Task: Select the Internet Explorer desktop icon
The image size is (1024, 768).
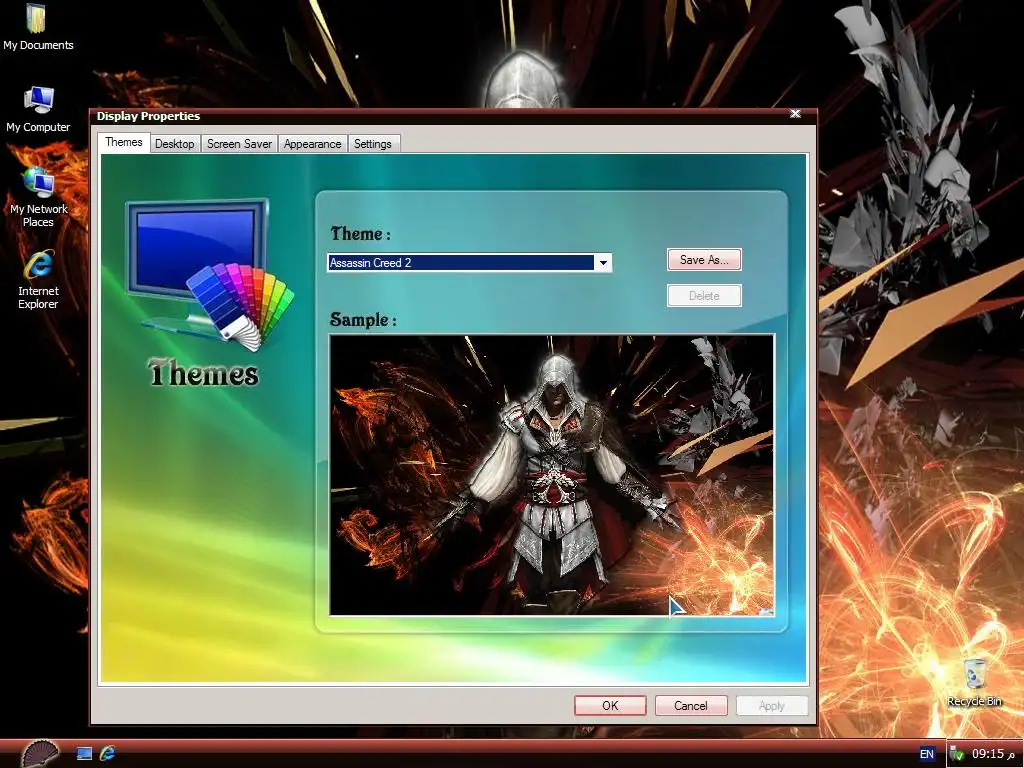Action: tap(38, 279)
